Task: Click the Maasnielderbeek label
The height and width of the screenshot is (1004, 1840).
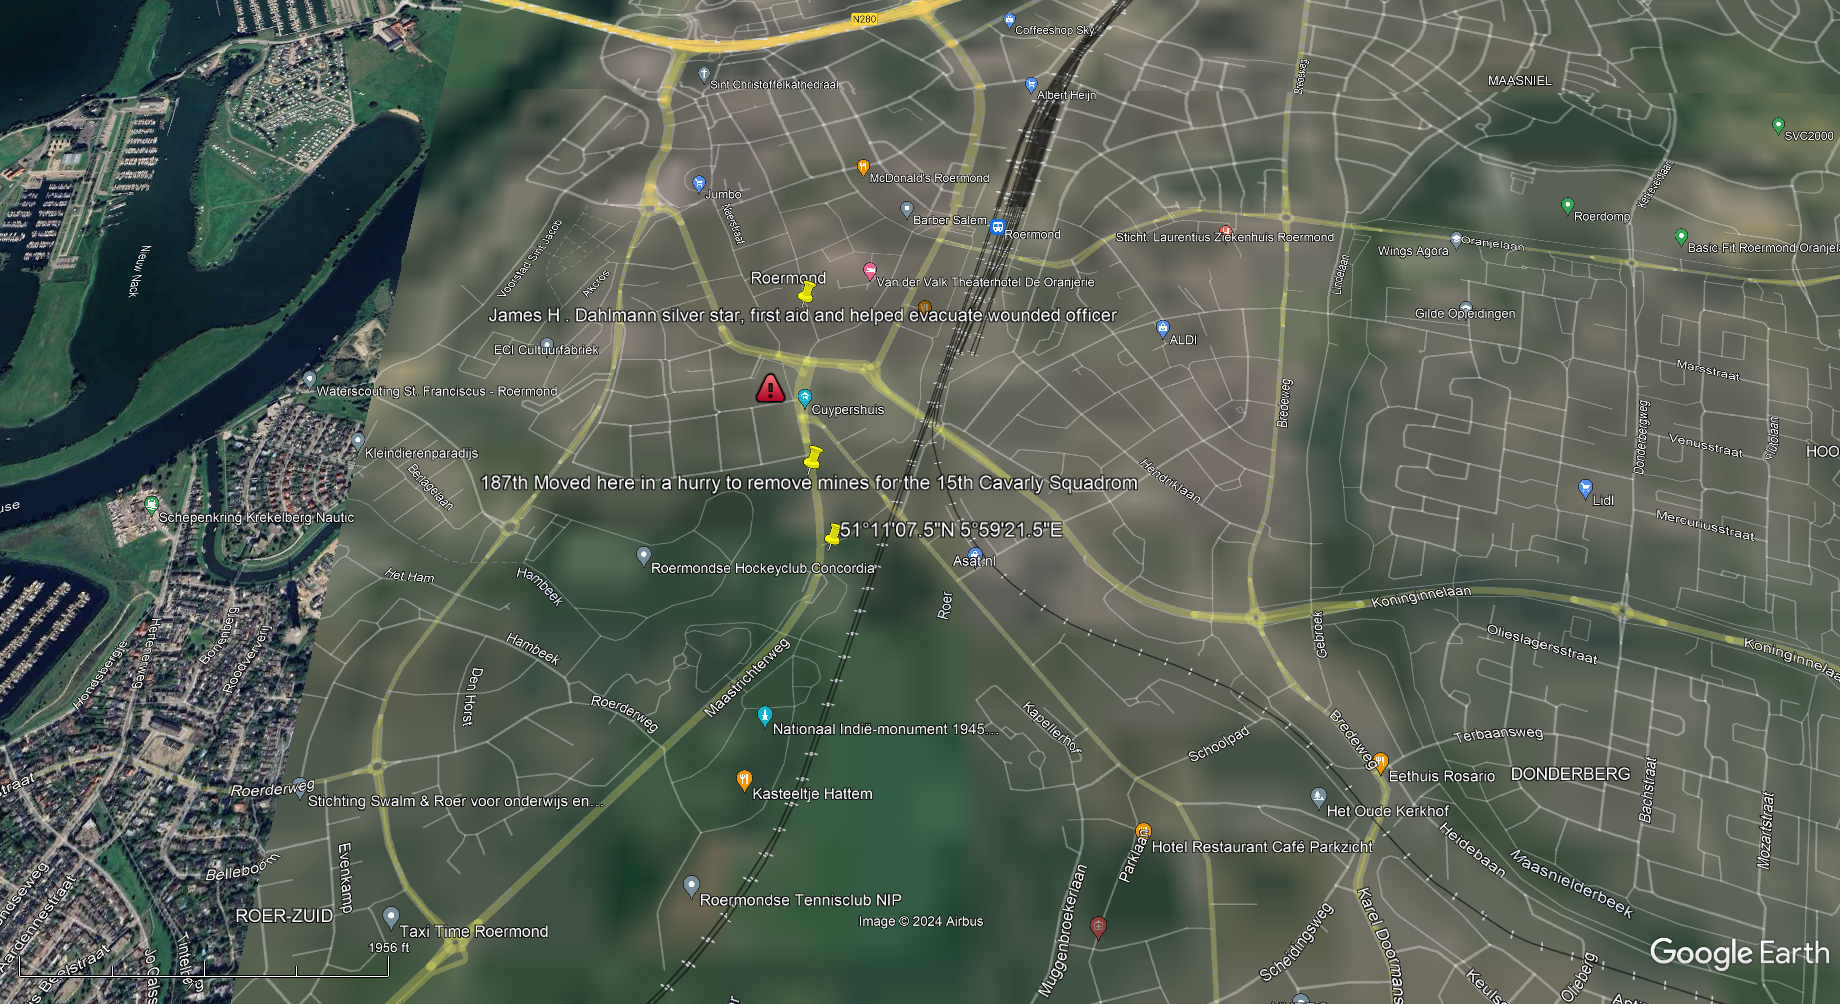Action: click(1571, 884)
